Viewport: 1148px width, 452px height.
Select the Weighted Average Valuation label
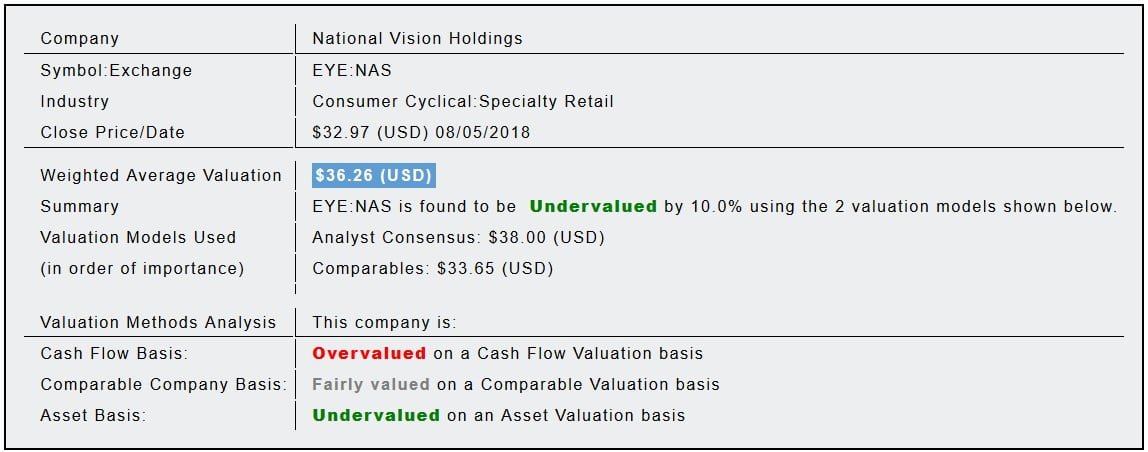coord(161,175)
